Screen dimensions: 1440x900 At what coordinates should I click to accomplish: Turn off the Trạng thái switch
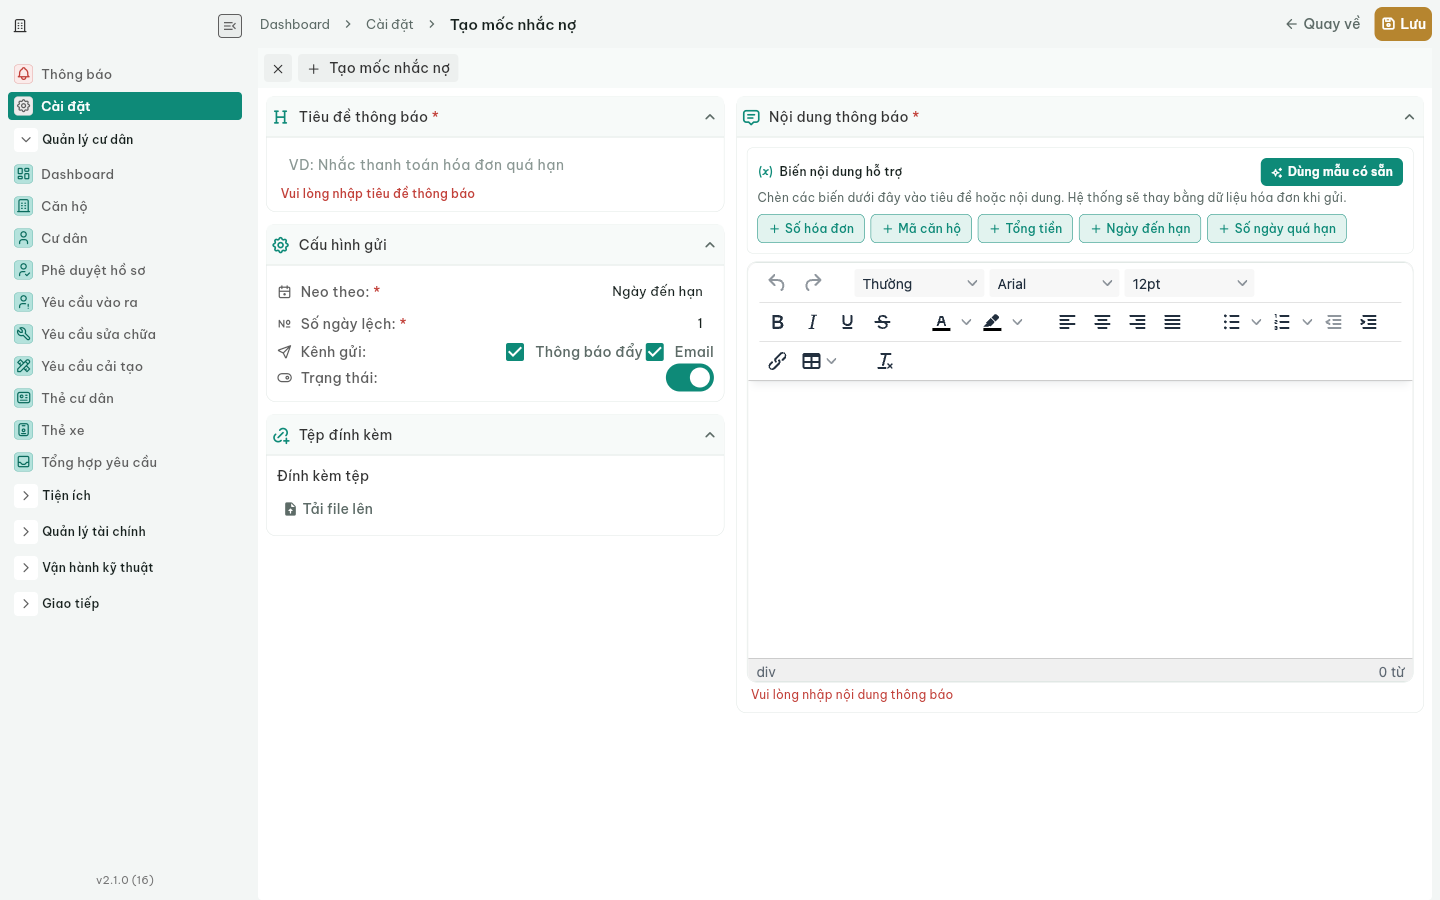pos(690,378)
